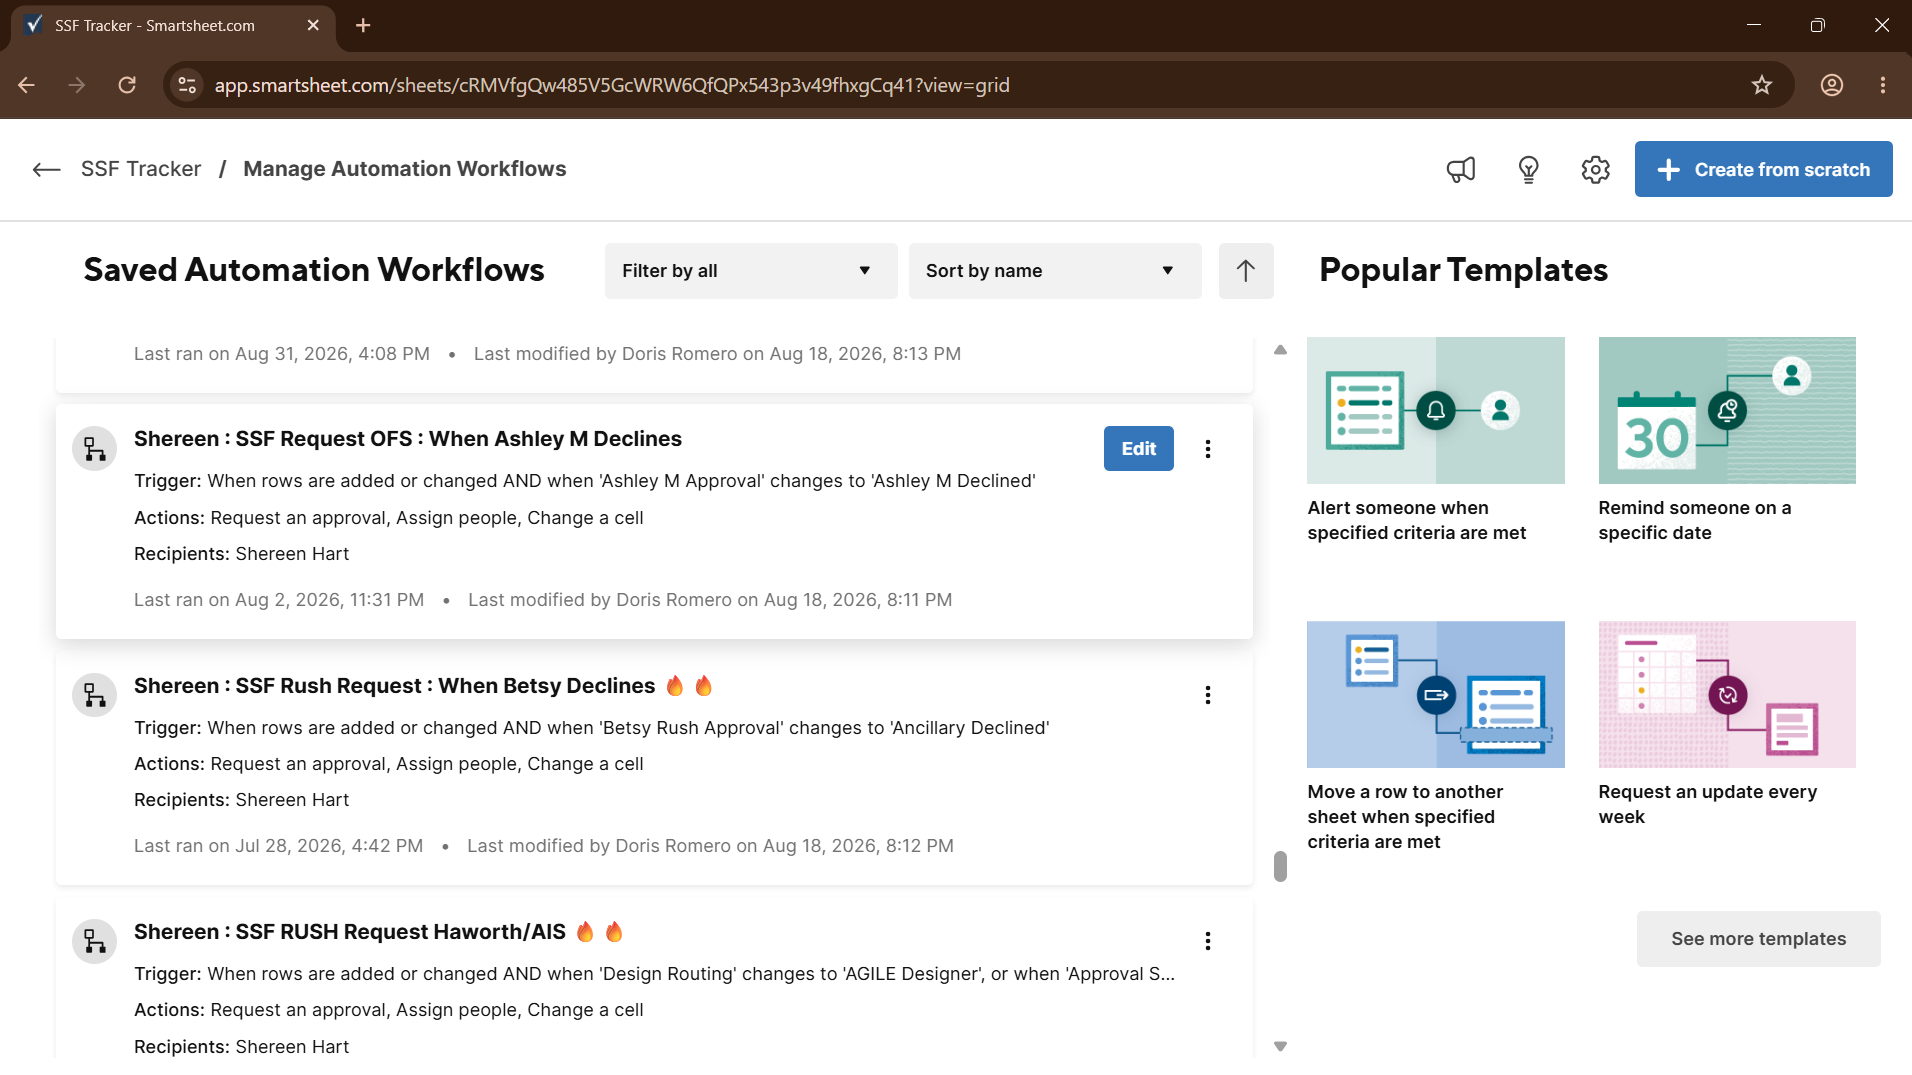Open browser profile icon
1912x1075 pixels.
(1831, 85)
